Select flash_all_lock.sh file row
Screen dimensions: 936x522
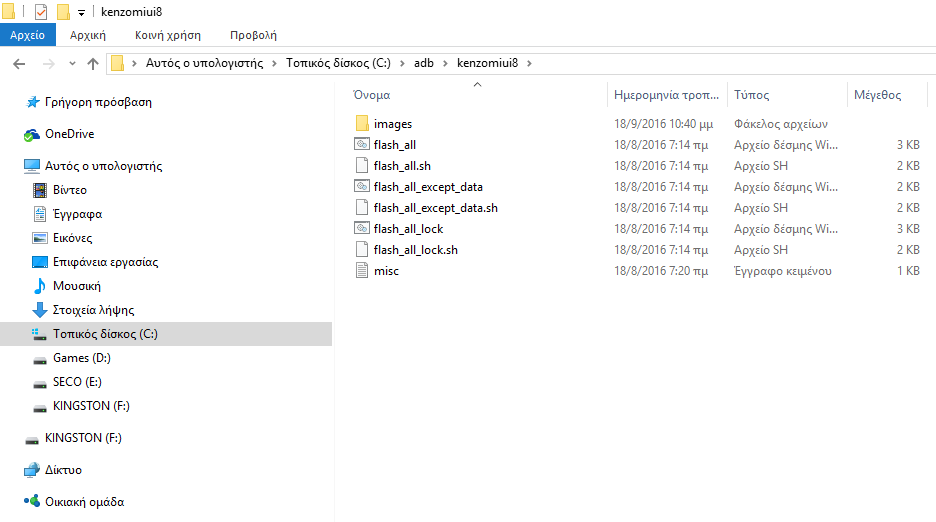coord(415,250)
